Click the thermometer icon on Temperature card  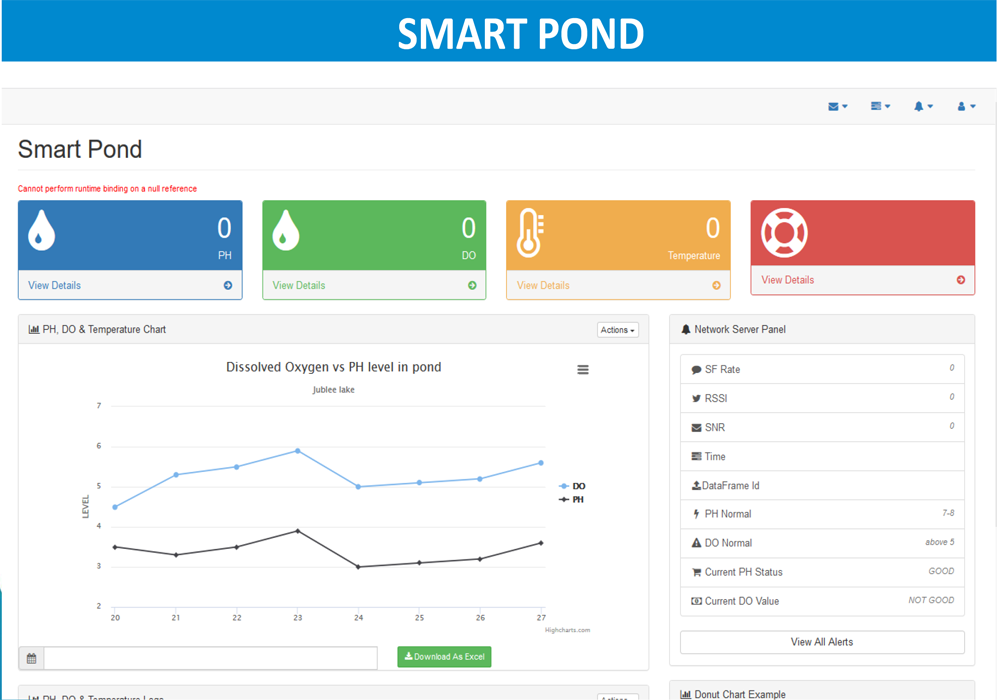(529, 234)
